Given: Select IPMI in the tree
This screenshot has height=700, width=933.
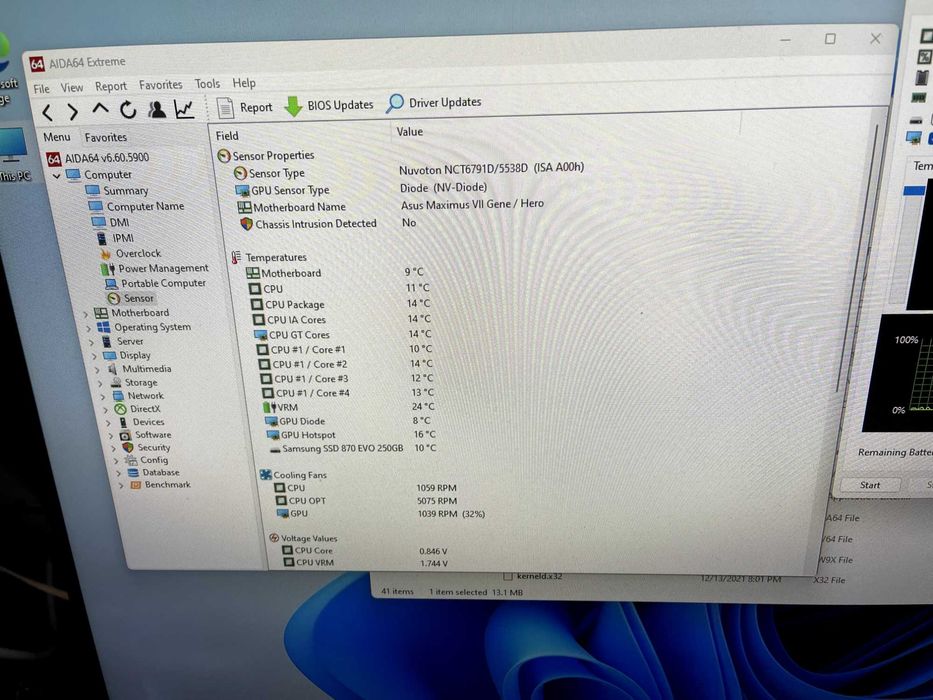Looking at the screenshot, I should [116, 238].
